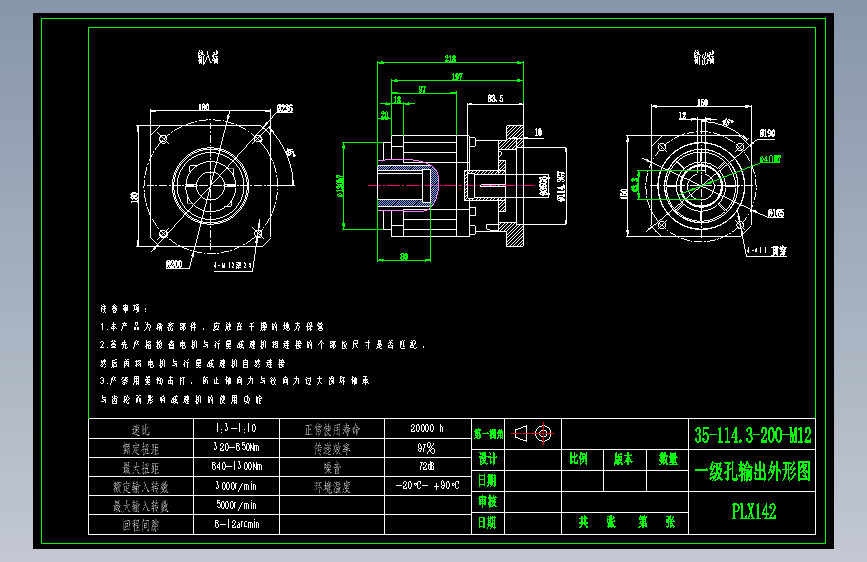Screen dimensions: 867x562
Task: Click the 输入端 view heading
Action: pos(208,57)
